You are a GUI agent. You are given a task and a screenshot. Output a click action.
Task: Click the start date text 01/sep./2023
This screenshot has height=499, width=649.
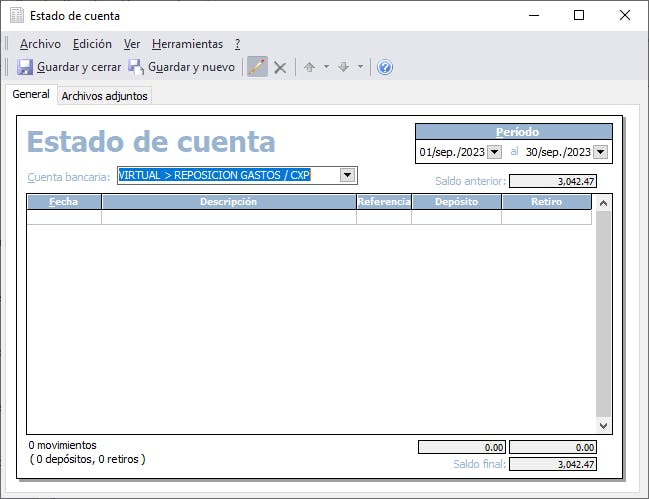pos(452,152)
